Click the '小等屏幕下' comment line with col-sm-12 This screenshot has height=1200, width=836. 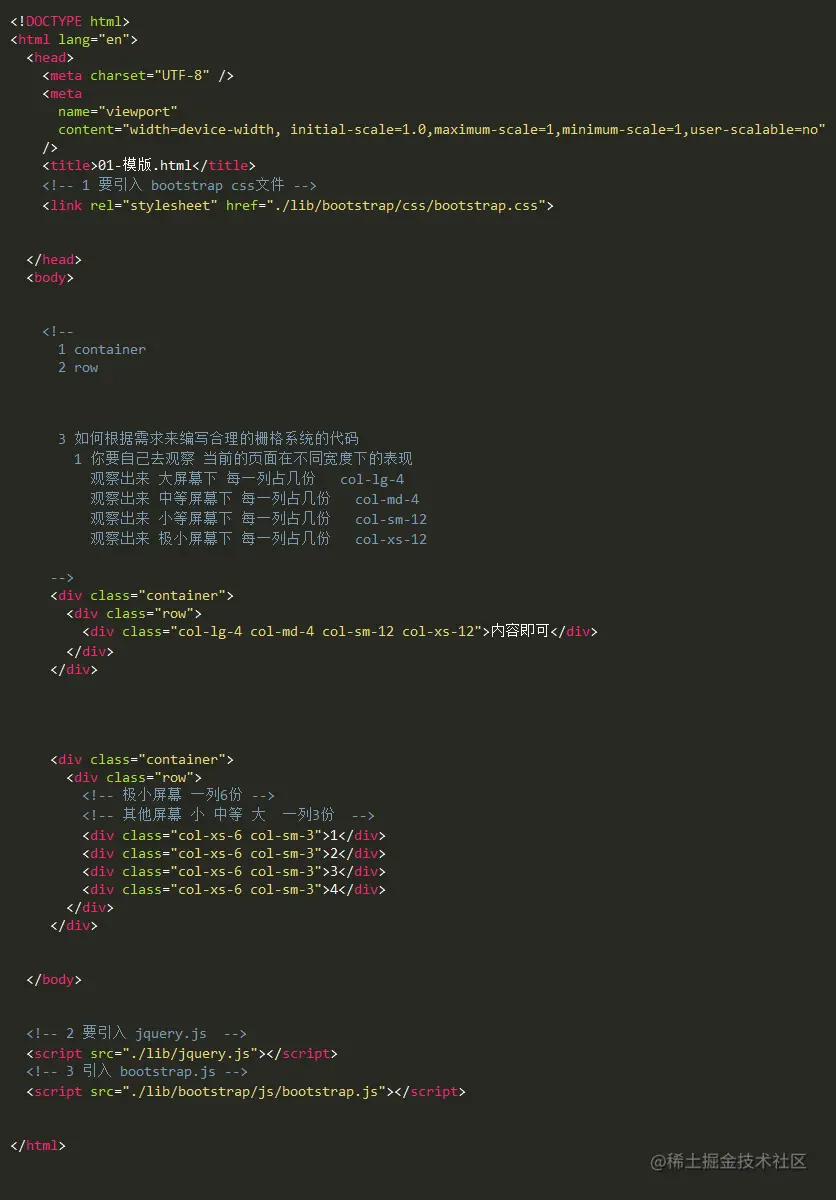coord(259,518)
